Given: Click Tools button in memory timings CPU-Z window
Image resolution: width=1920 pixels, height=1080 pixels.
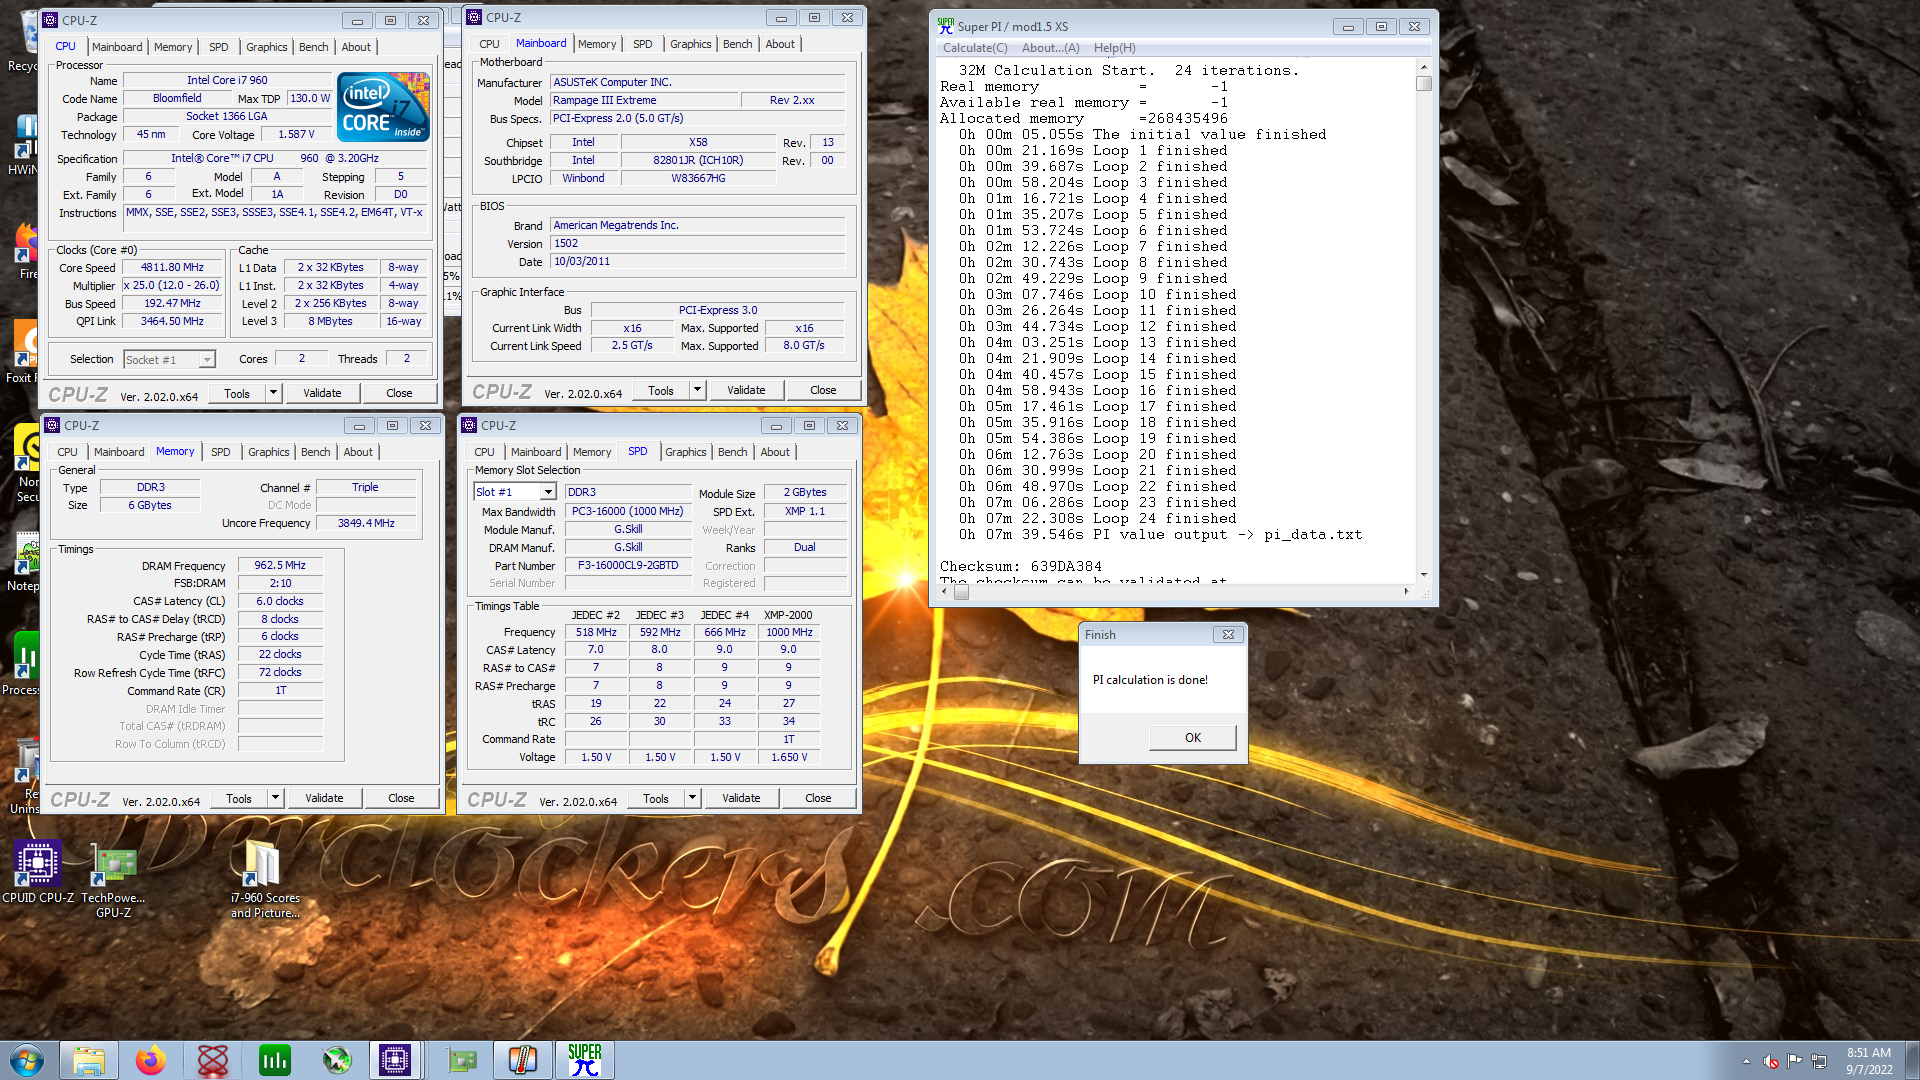Looking at the screenshot, I should pyautogui.click(x=239, y=798).
